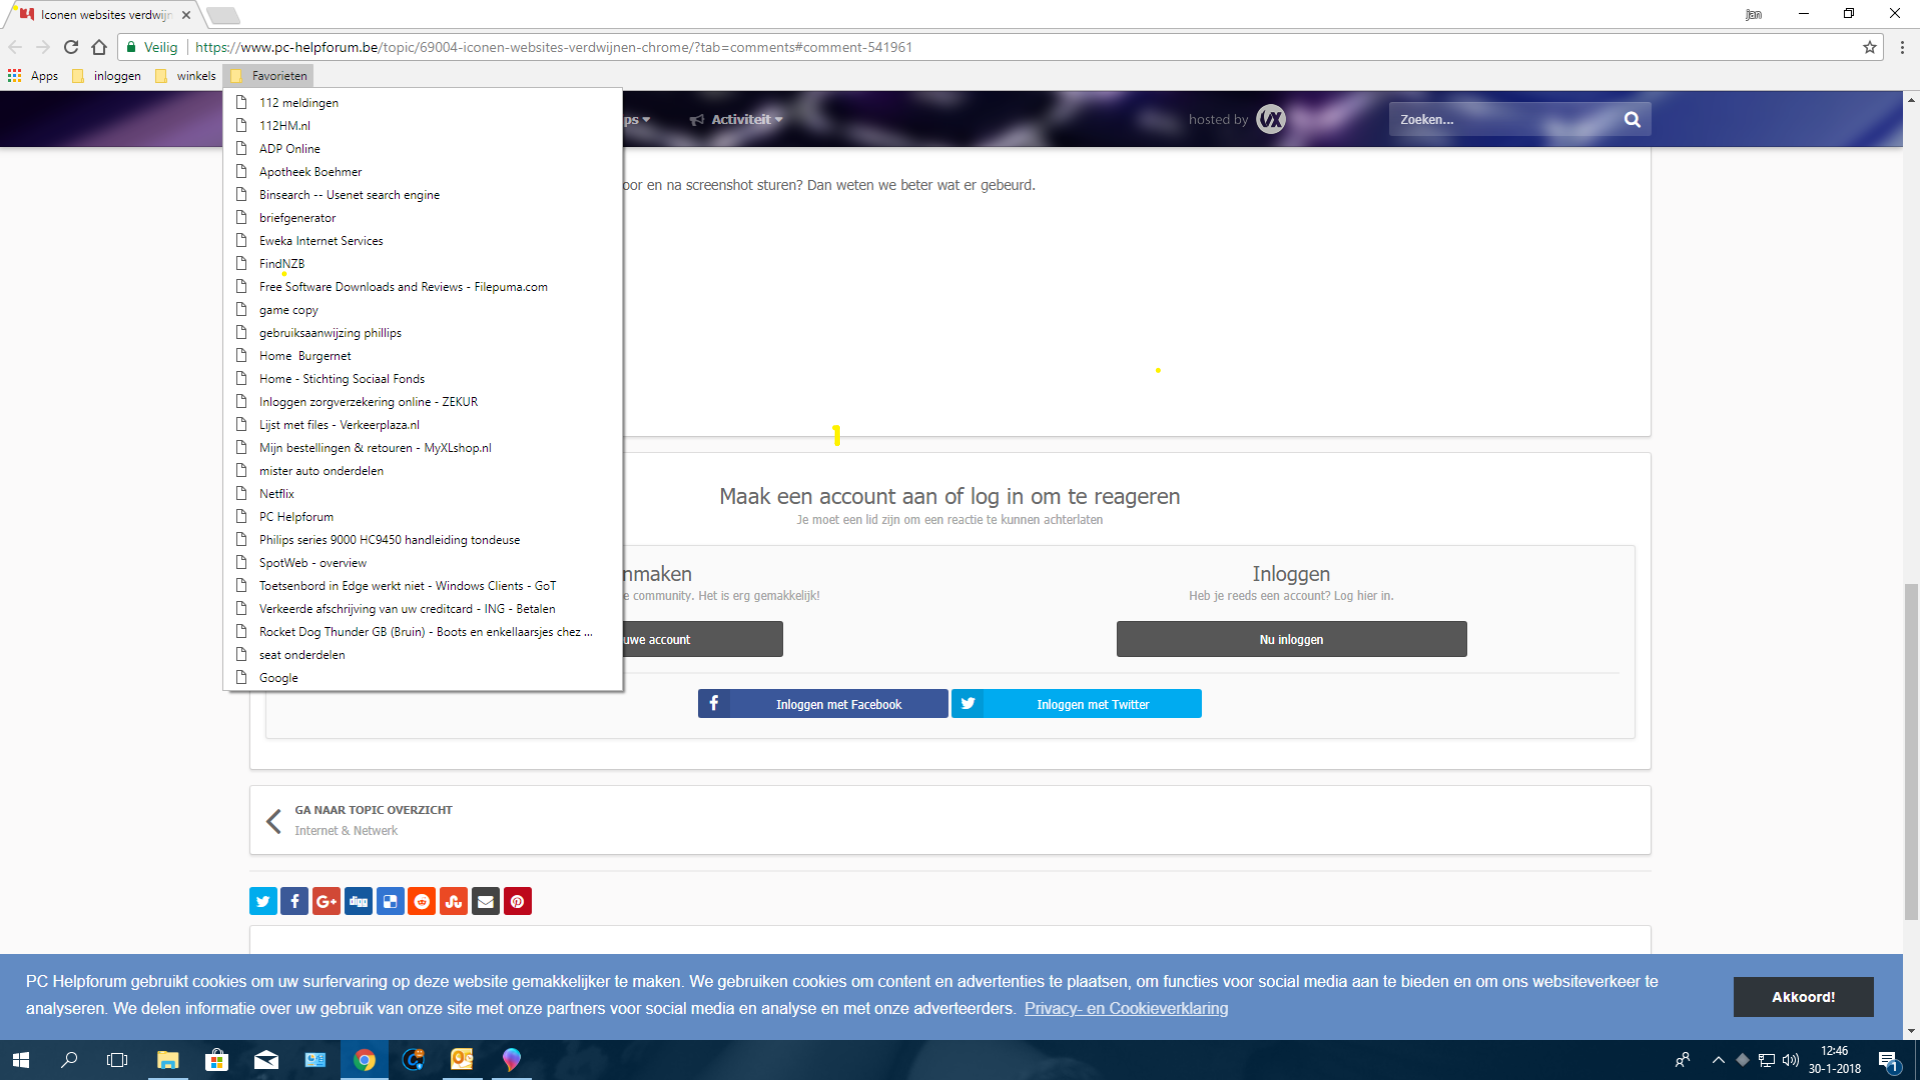Open the Apotheek Boehmer bookmark
Image resolution: width=1920 pixels, height=1080 pixels.
click(422, 171)
